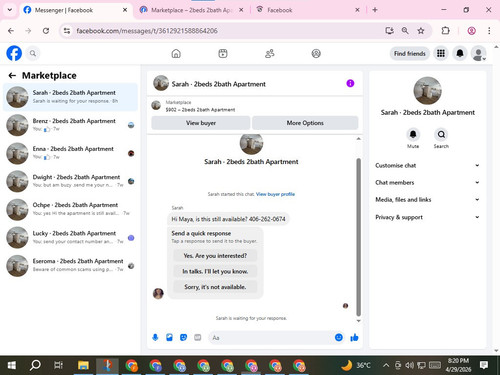Record a voice clip microphone icon
This screenshot has width=500, height=375.
coord(155,338)
